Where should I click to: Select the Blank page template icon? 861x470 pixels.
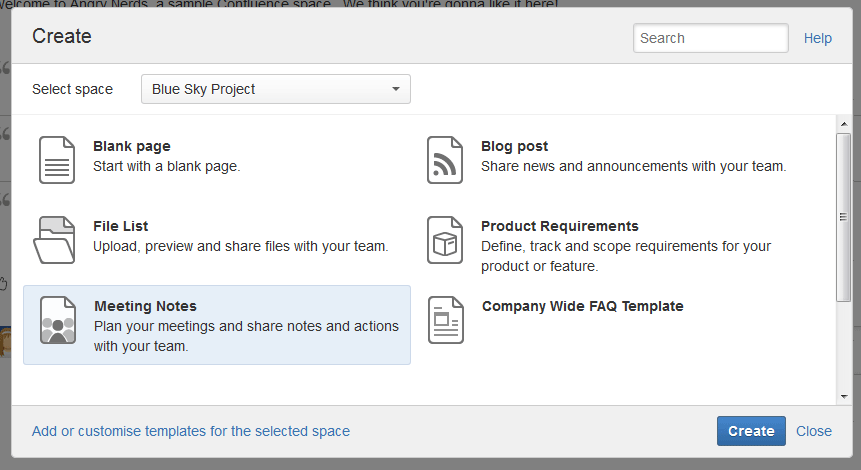(57, 160)
